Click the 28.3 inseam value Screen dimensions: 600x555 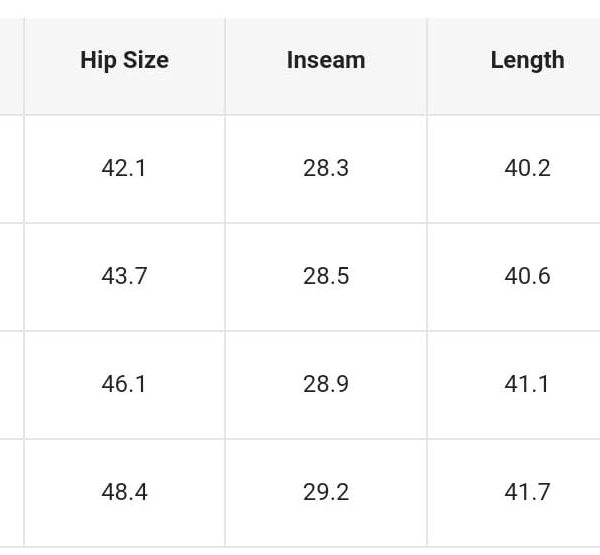point(326,168)
